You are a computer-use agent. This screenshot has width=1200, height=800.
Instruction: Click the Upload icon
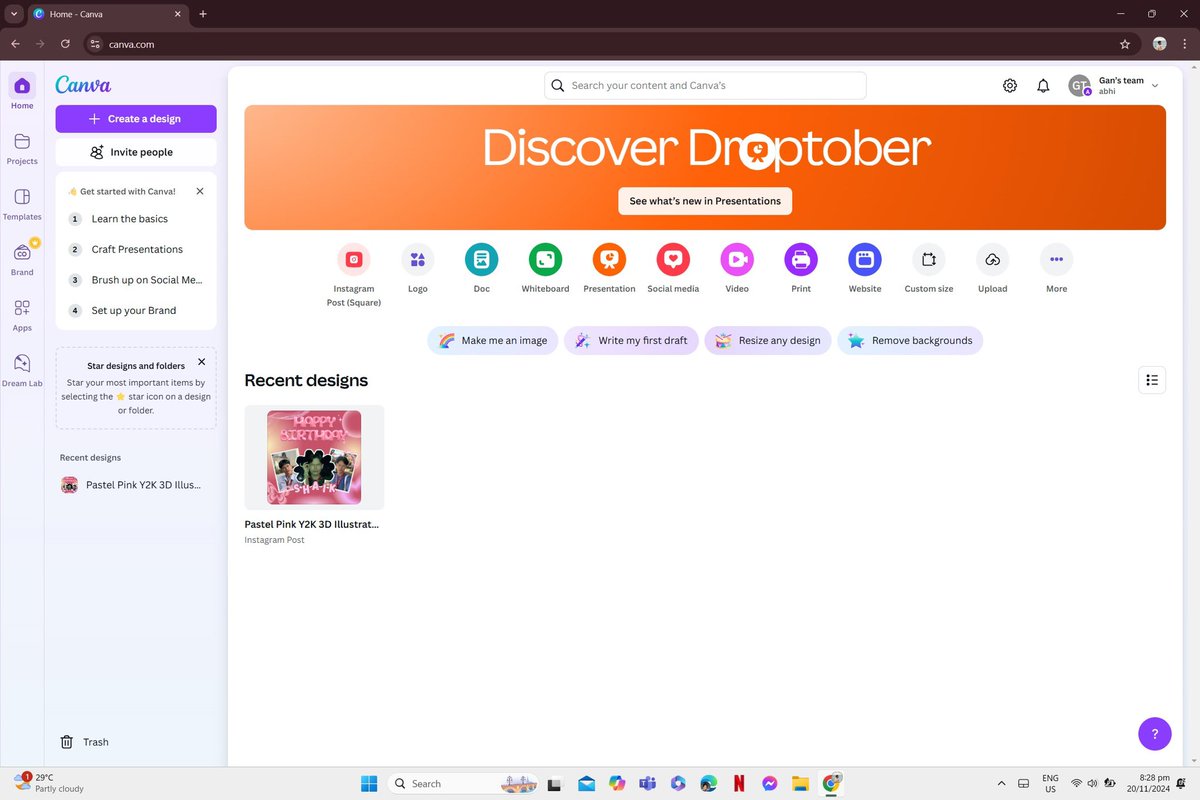(x=992, y=259)
